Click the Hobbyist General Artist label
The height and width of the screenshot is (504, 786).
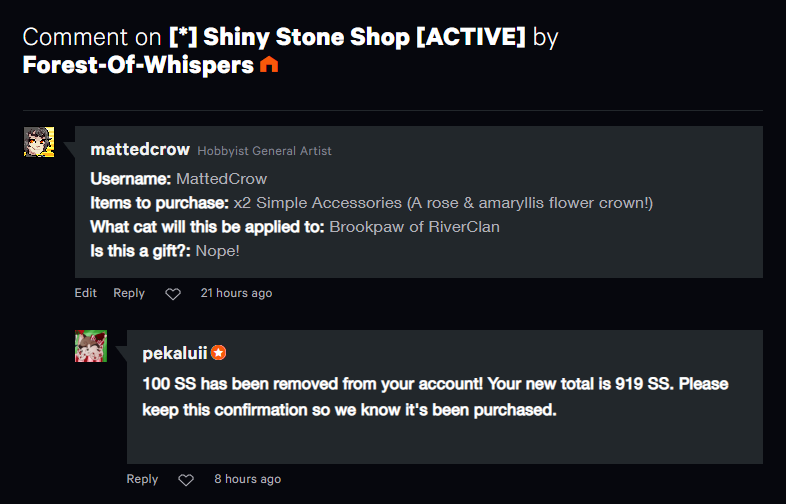pos(264,151)
